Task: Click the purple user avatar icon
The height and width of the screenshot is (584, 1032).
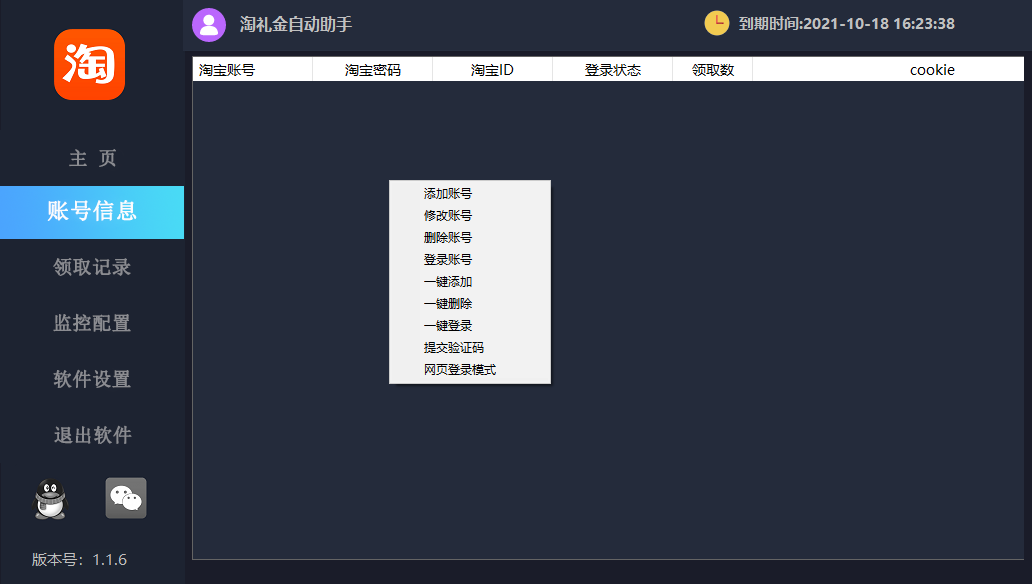Action: click(x=209, y=25)
